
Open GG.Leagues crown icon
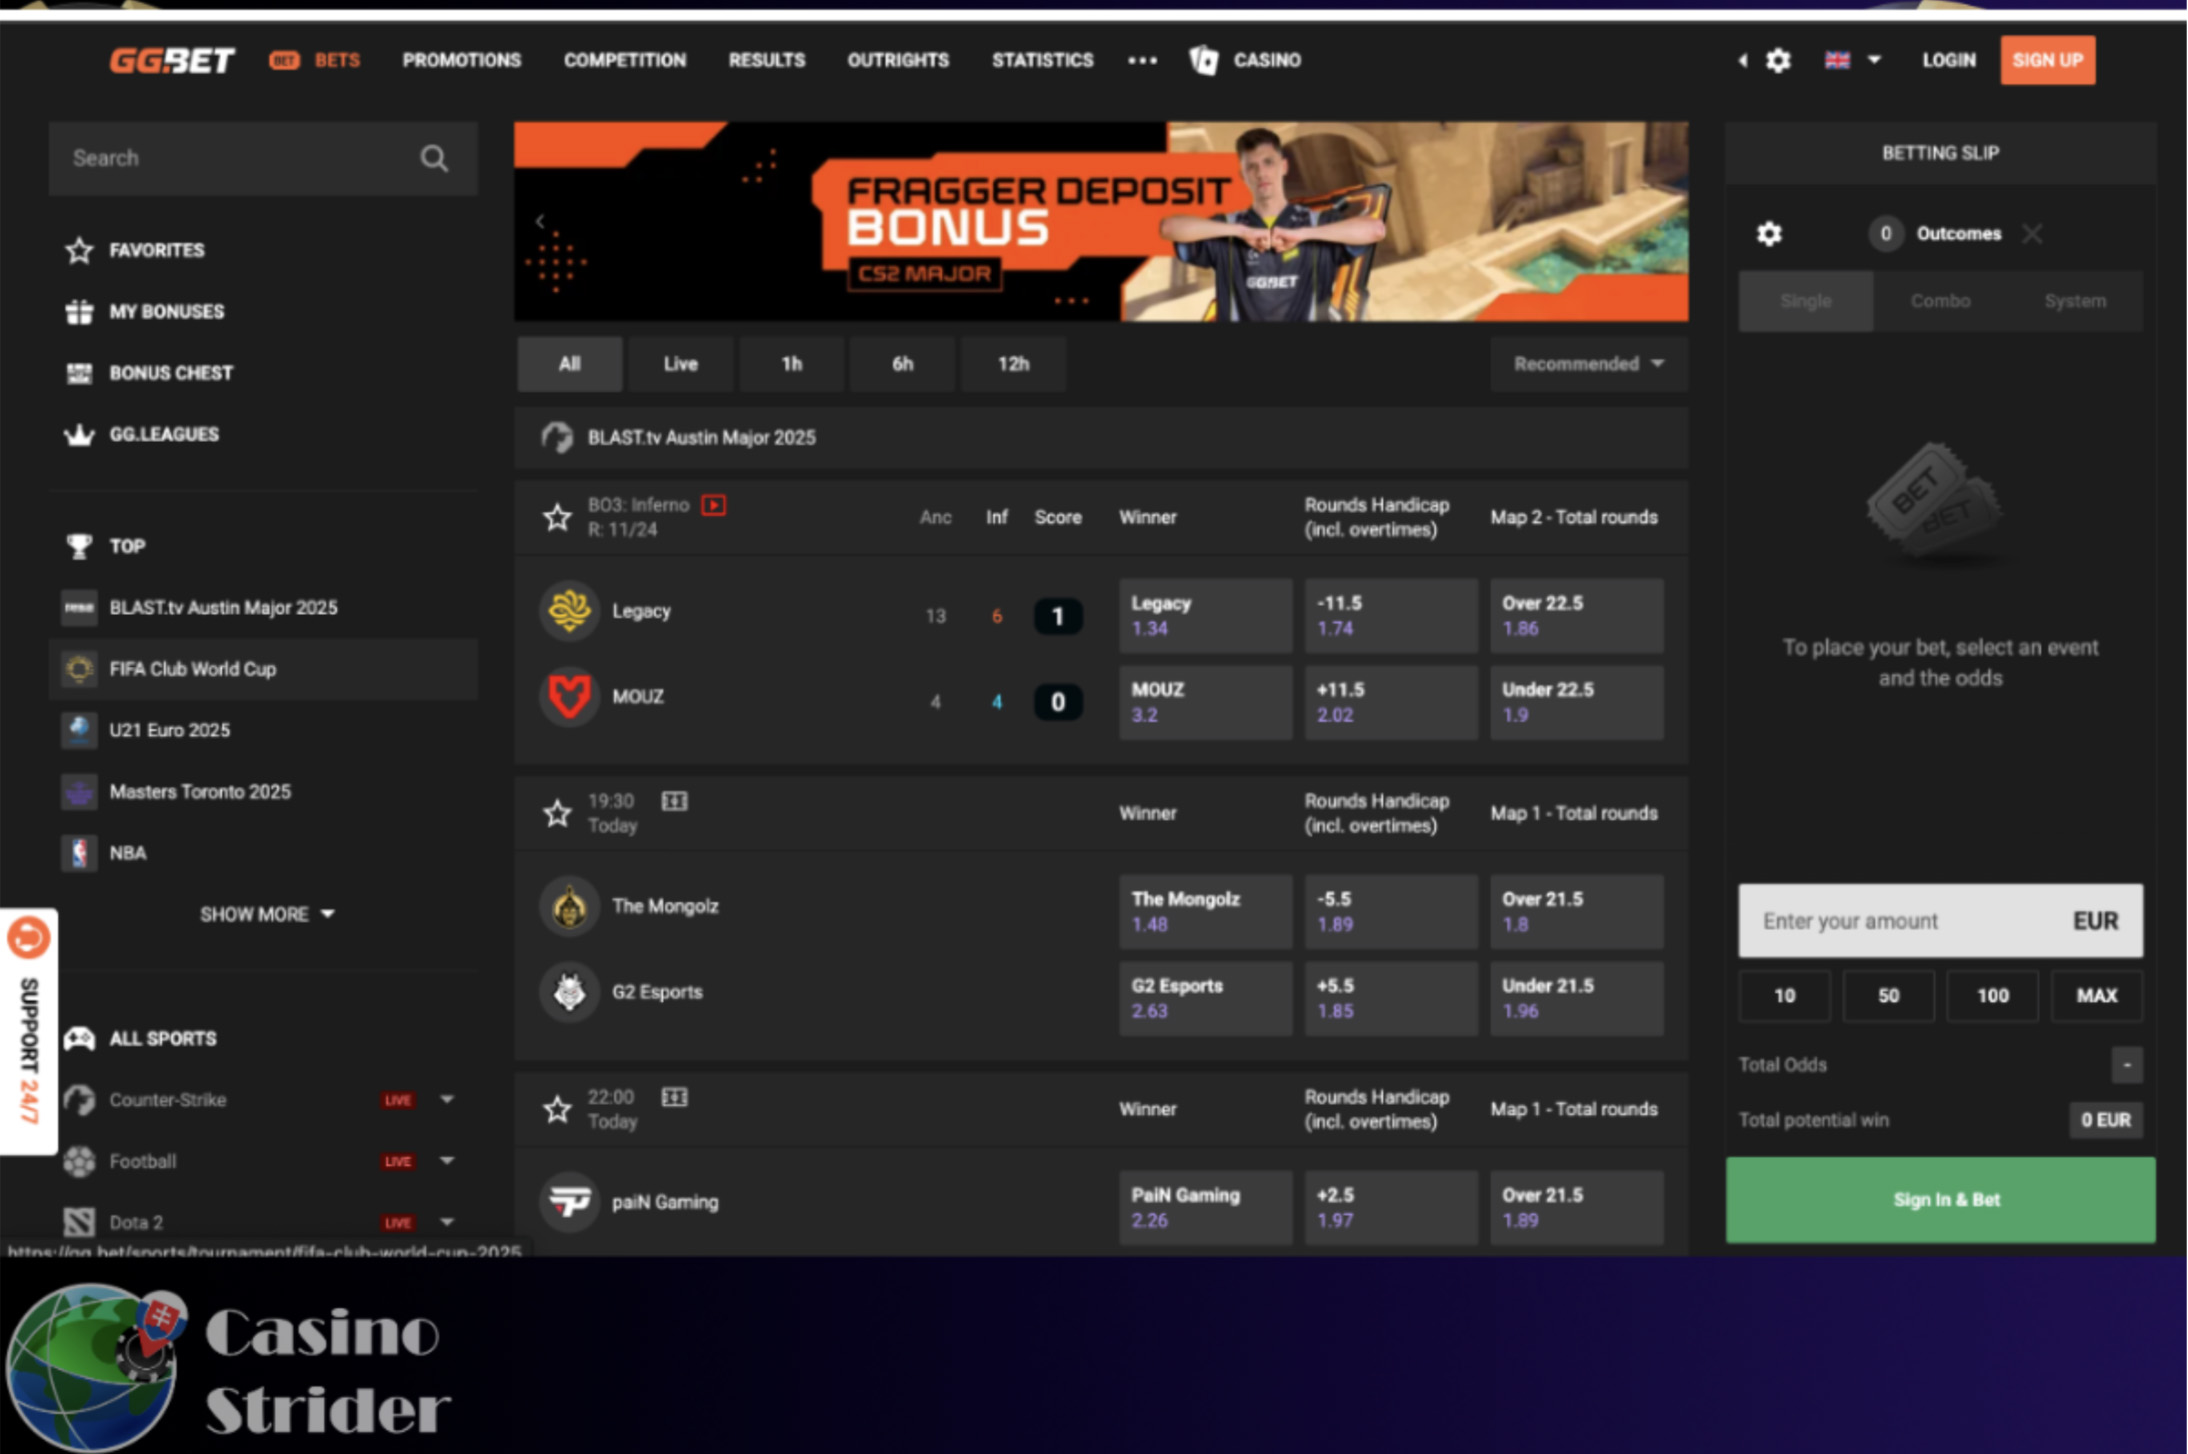(x=79, y=435)
